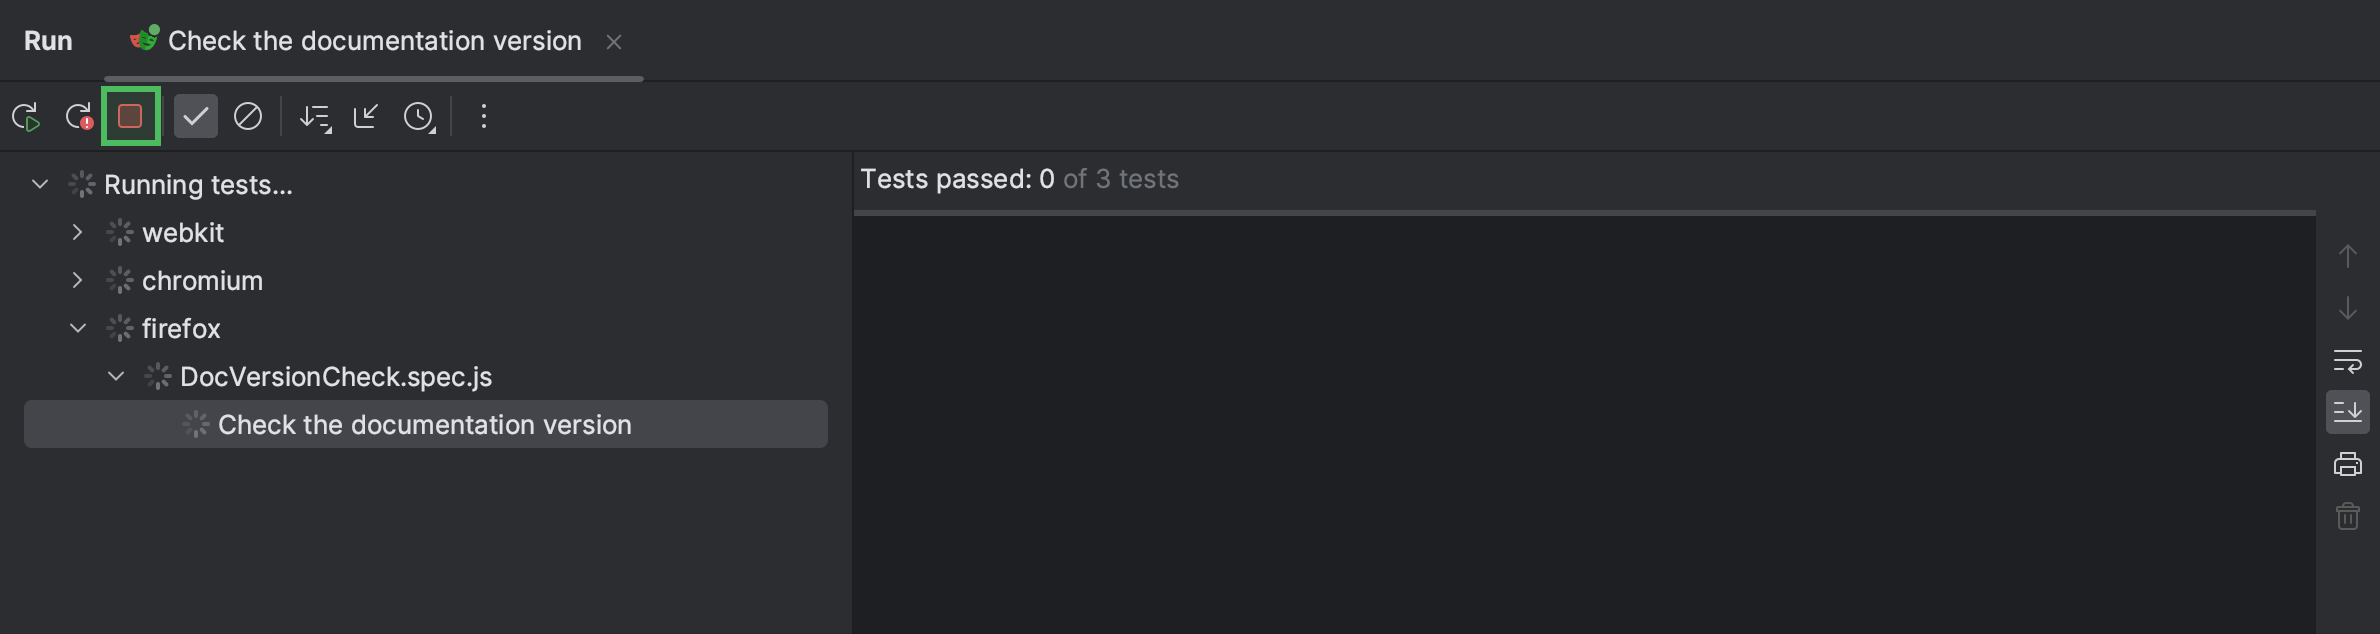Open the test history

click(x=420, y=116)
